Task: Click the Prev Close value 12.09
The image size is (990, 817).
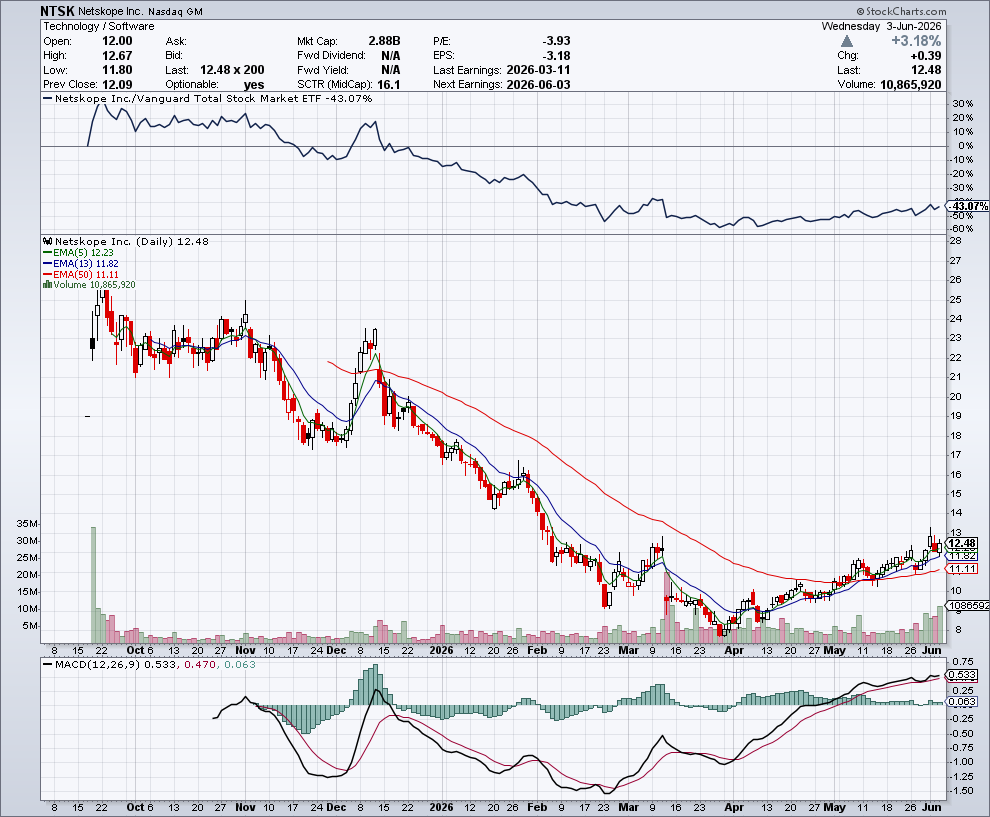Action: tap(117, 85)
